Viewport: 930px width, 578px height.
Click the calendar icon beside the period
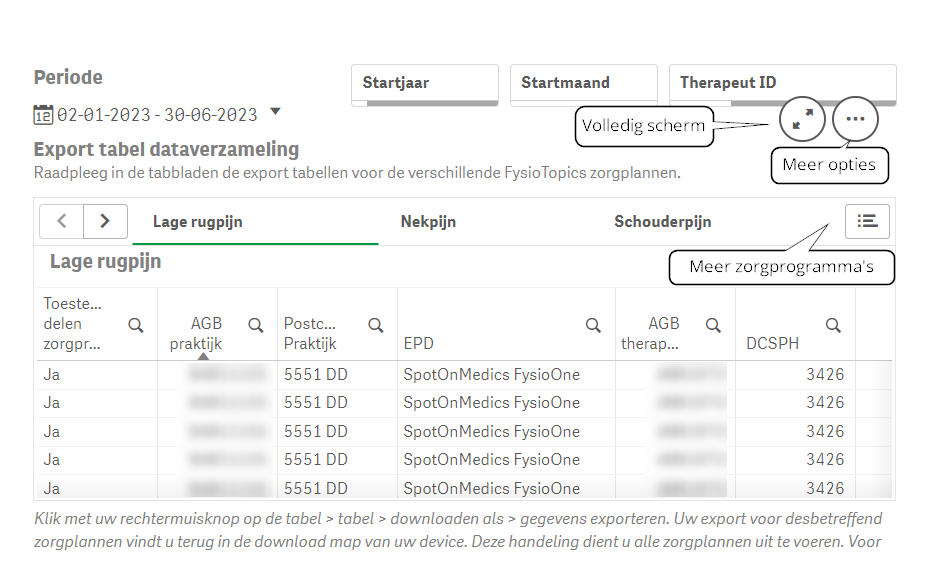[x=43, y=114]
